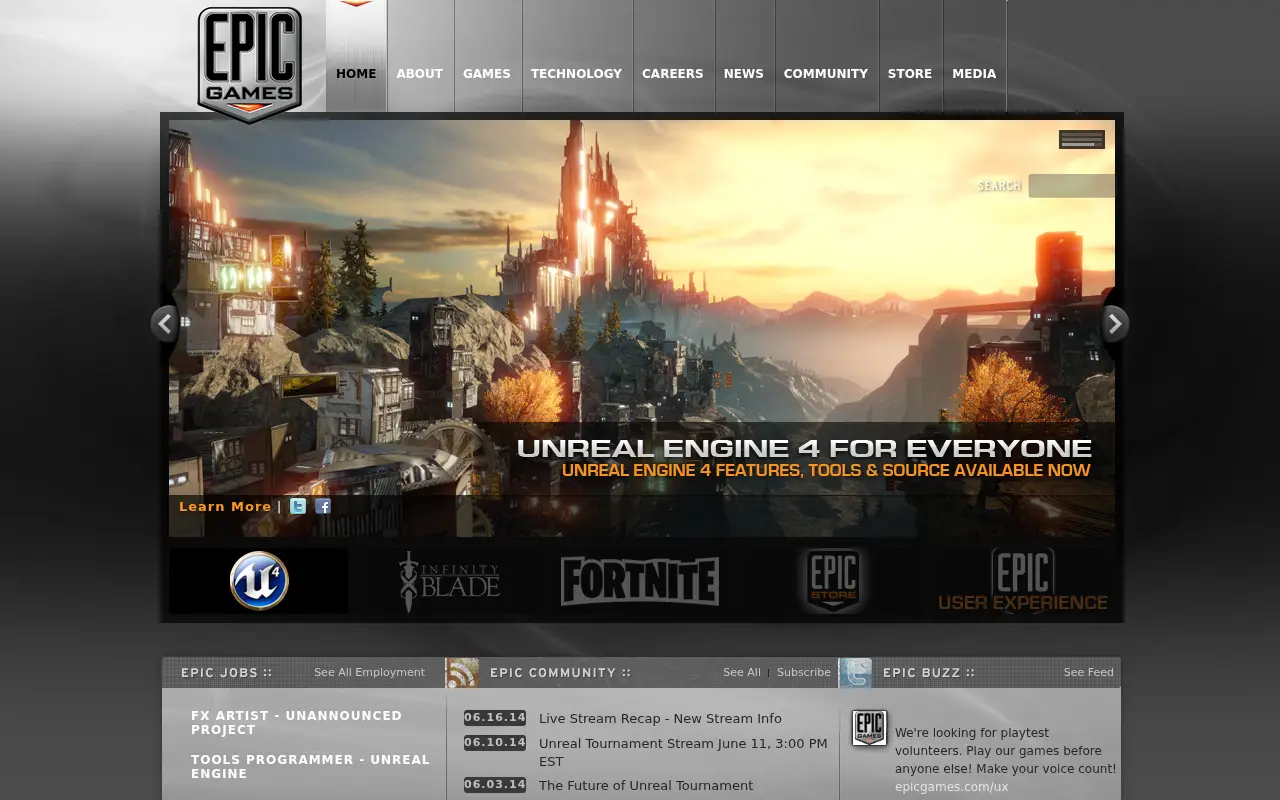
Task: Open the Technology menu item
Action: point(576,74)
